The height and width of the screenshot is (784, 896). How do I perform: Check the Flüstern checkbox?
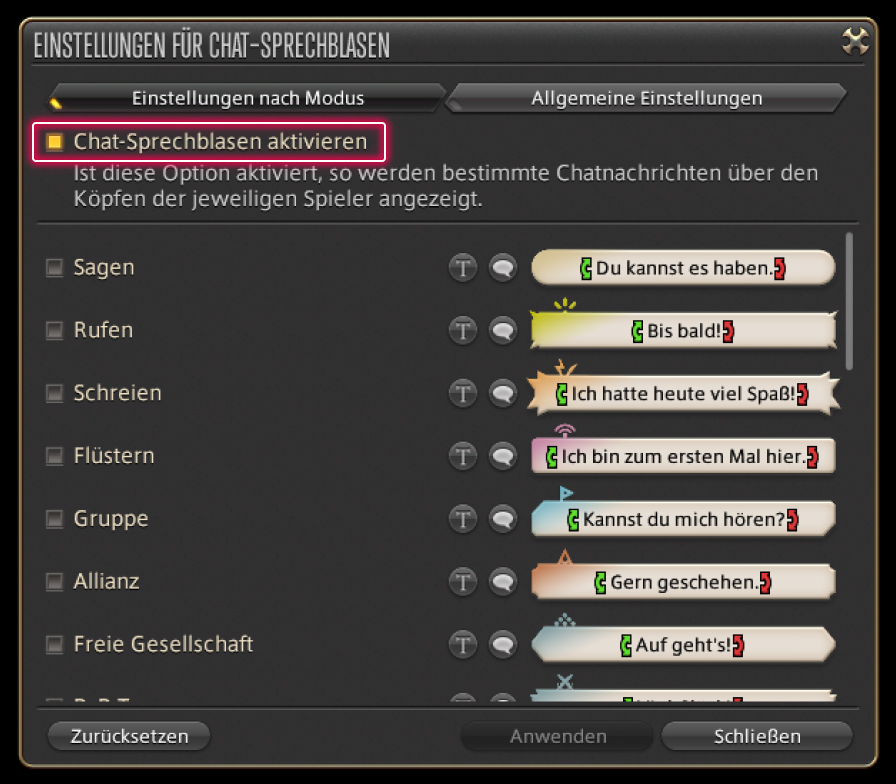coord(55,456)
